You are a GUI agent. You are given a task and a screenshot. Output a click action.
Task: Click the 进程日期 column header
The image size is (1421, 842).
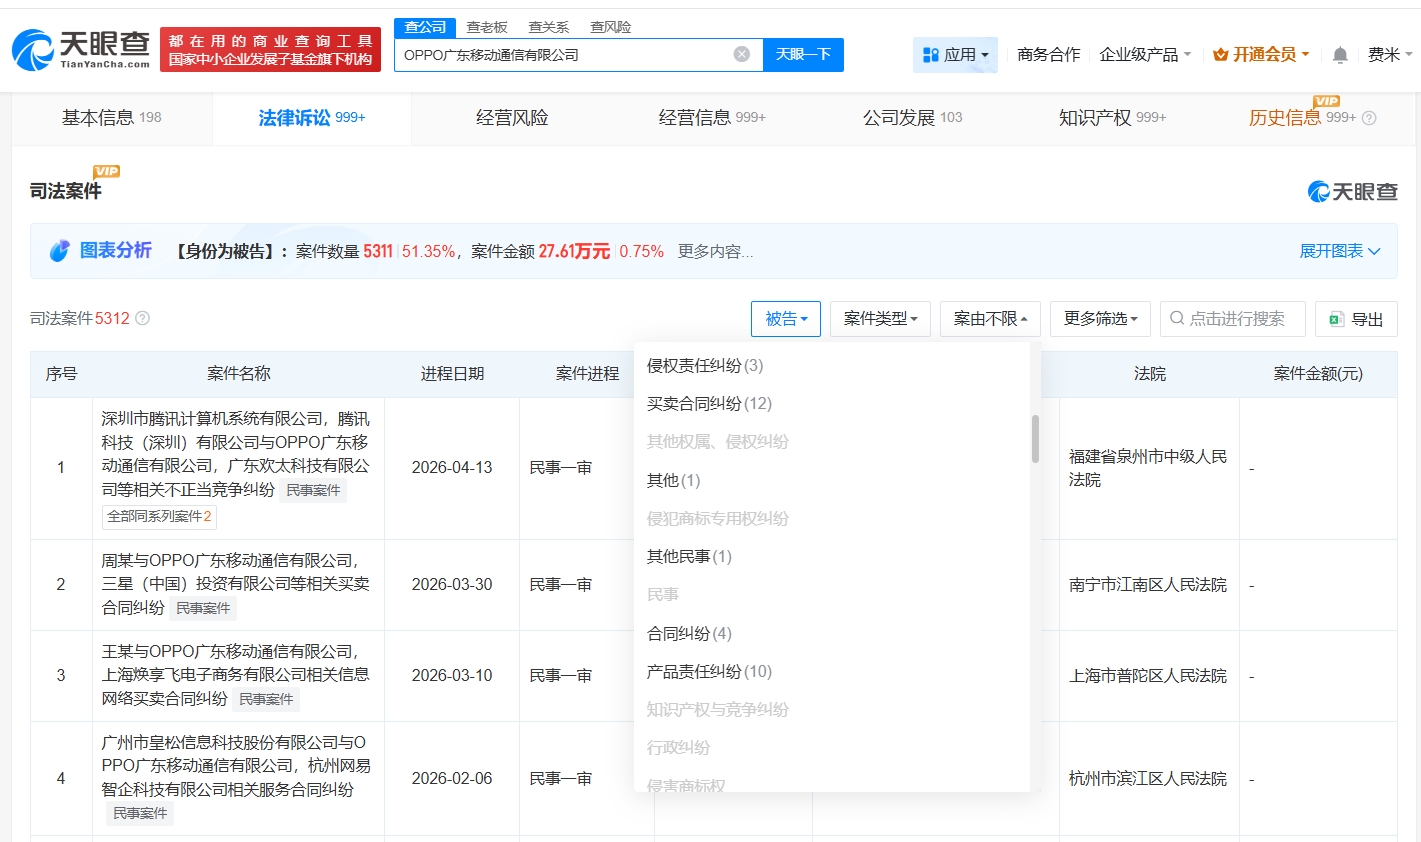pos(452,374)
